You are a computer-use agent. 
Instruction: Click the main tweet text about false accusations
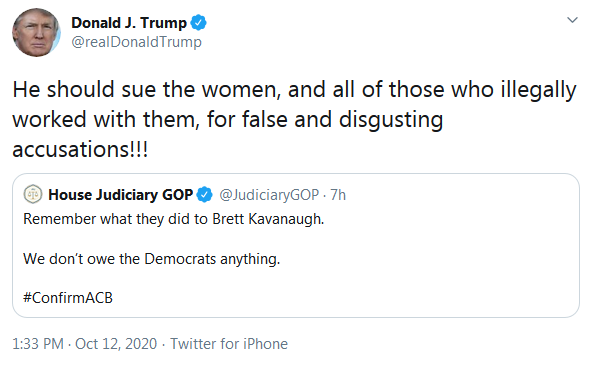pyautogui.click(x=294, y=119)
